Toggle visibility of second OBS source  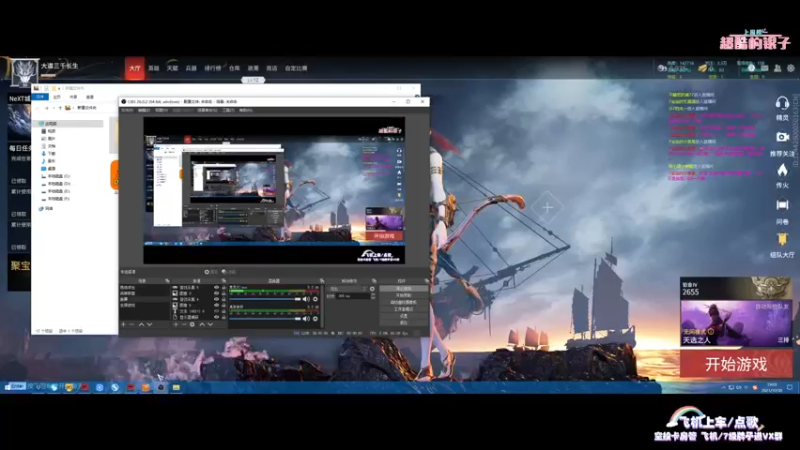217,293
